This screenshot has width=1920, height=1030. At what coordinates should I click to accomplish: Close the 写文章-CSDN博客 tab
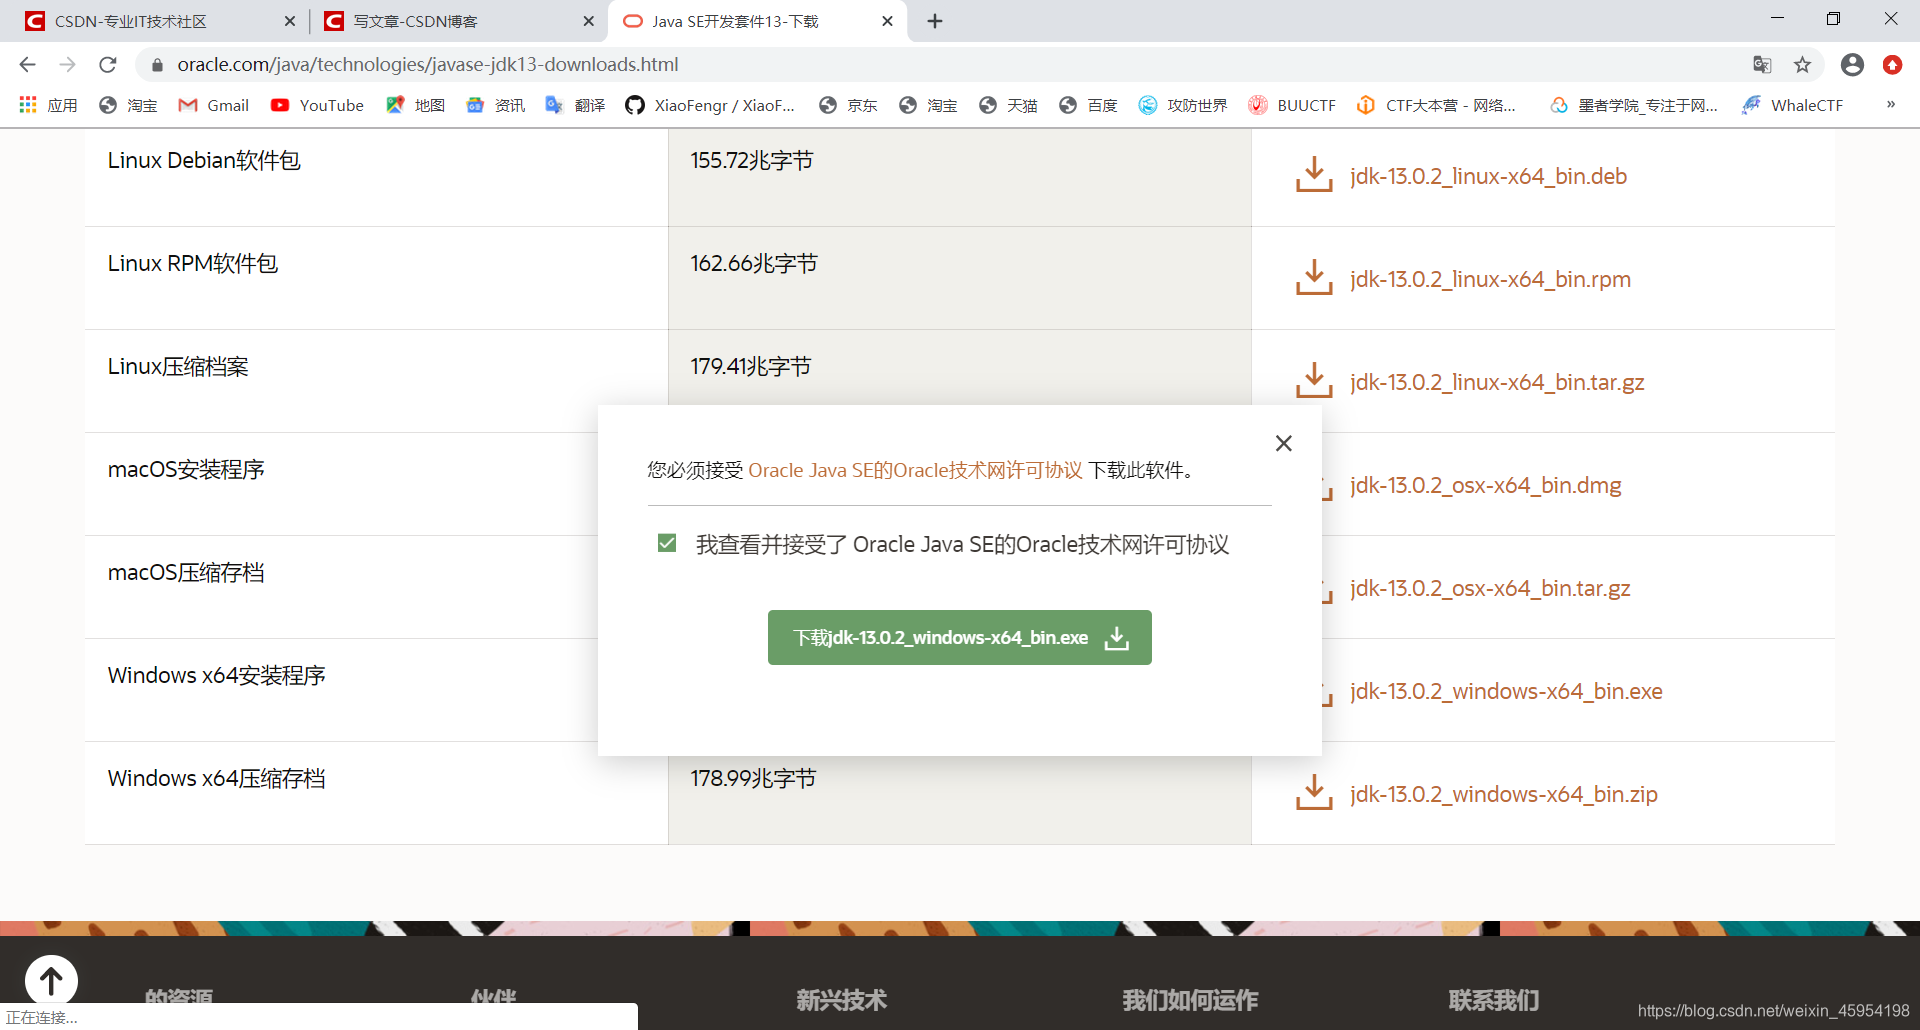point(588,21)
